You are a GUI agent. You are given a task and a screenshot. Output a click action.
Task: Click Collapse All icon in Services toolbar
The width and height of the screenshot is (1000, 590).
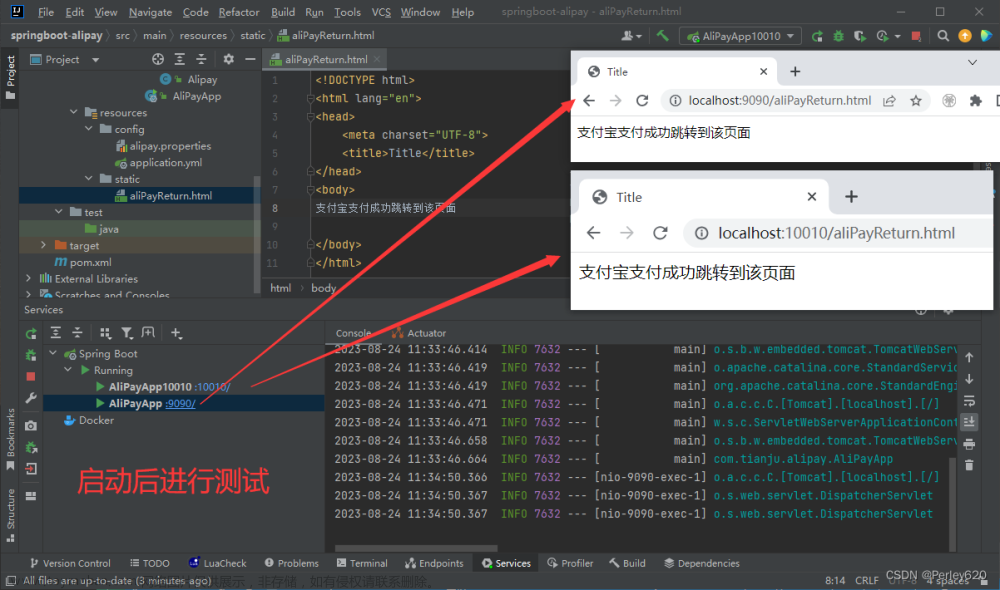click(77, 333)
